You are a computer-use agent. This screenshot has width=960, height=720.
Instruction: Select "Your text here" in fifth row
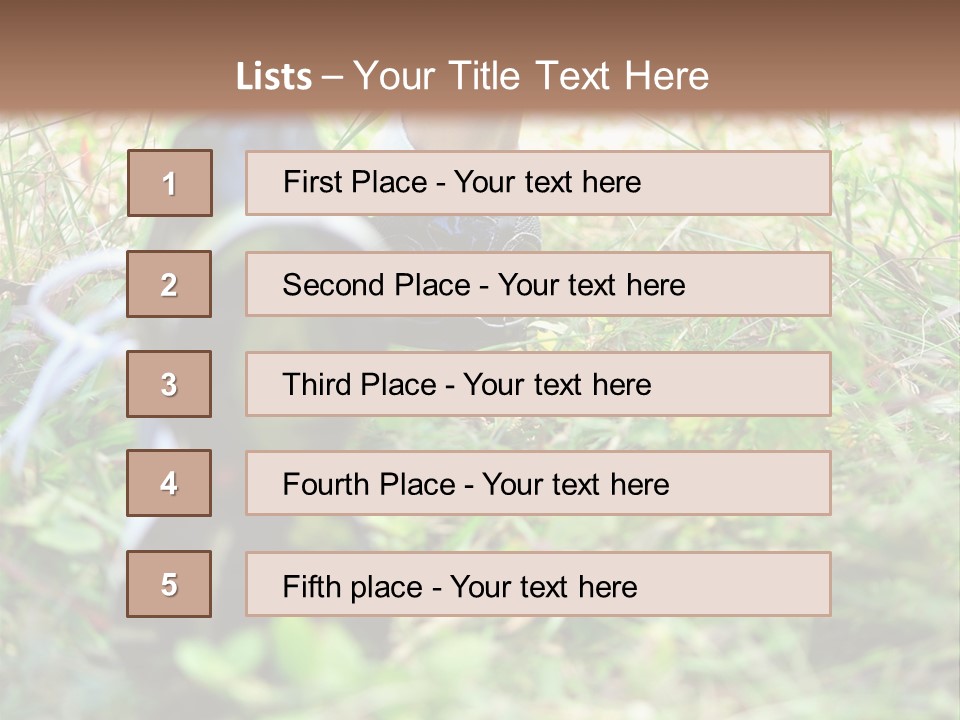(543, 586)
